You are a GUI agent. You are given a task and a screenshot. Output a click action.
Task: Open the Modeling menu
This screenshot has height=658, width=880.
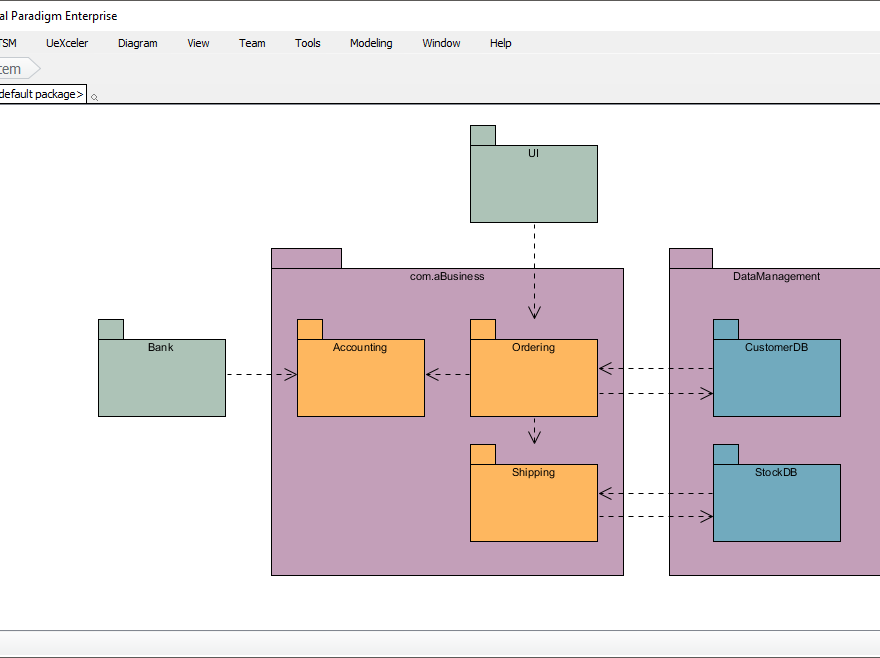coord(370,43)
